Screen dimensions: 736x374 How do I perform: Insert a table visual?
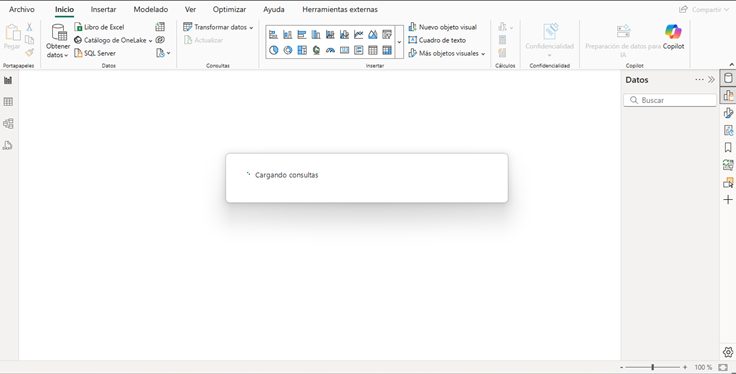pyautogui.click(x=373, y=50)
